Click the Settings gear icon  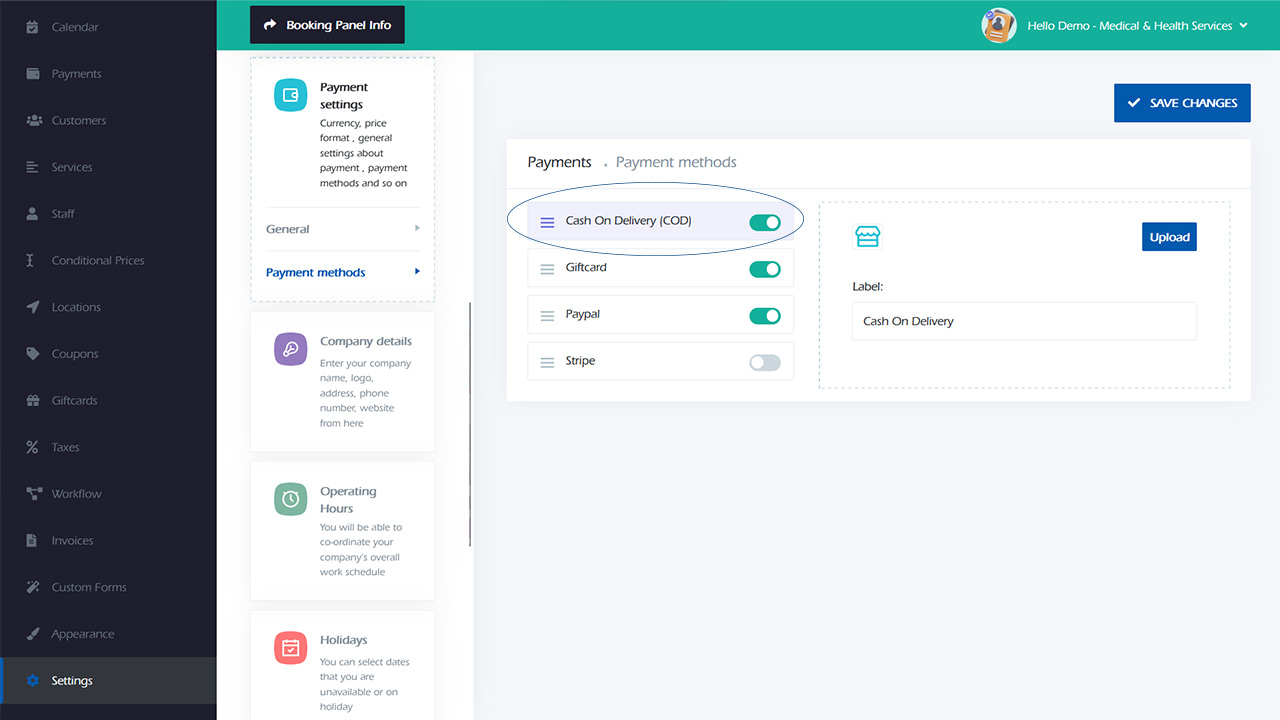pyautogui.click(x=32, y=681)
